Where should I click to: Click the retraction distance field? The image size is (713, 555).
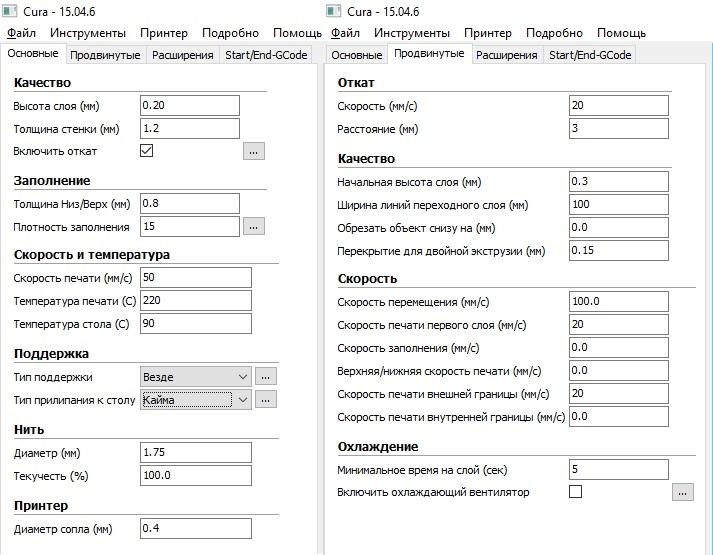617,128
